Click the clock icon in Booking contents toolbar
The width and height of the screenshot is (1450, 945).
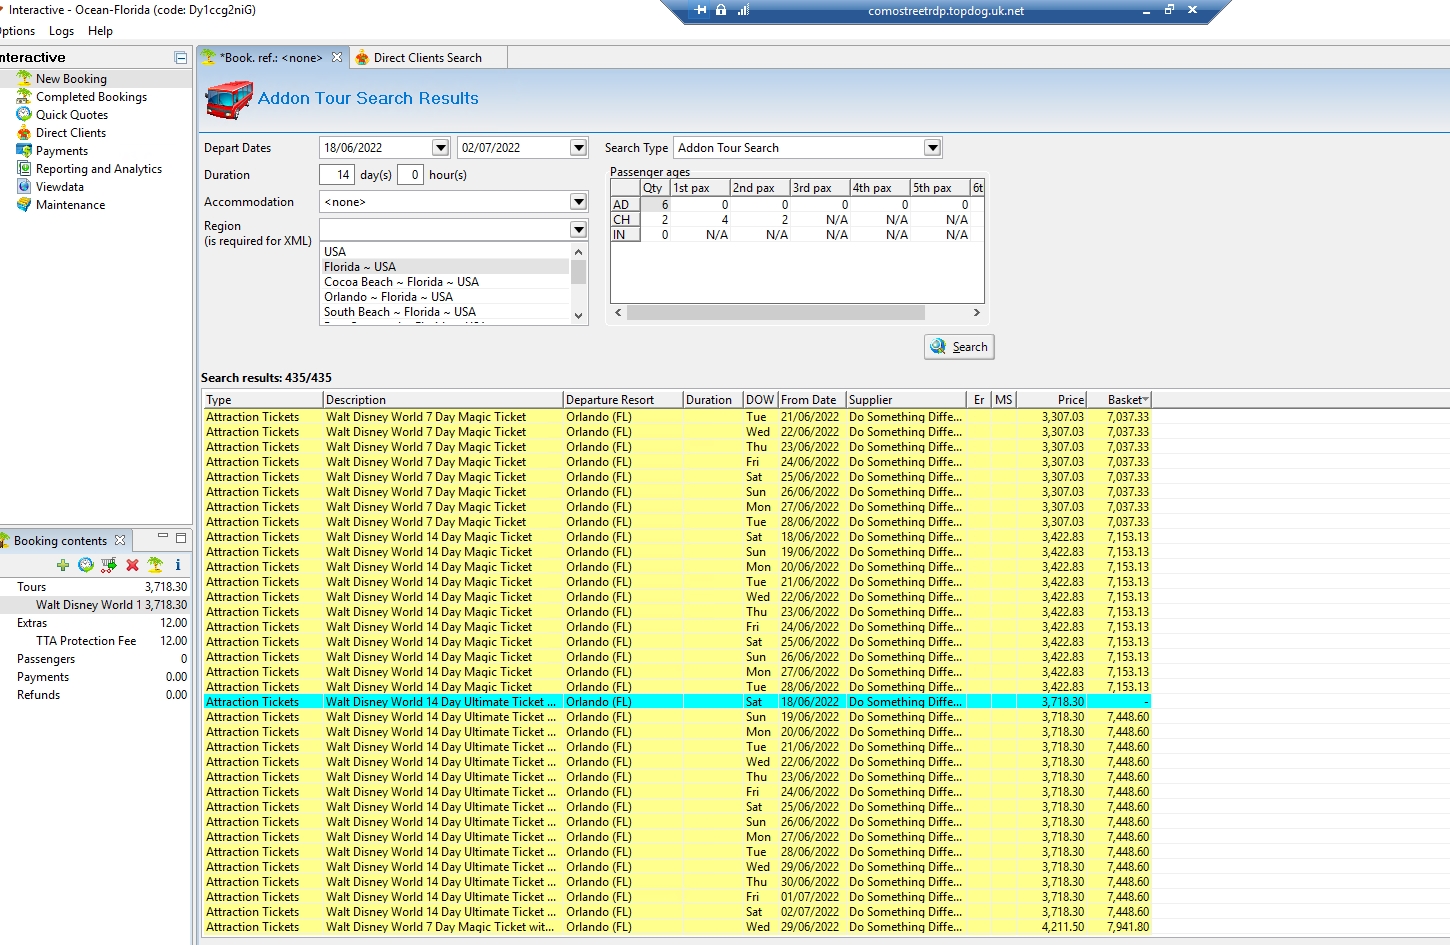coord(86,565)
